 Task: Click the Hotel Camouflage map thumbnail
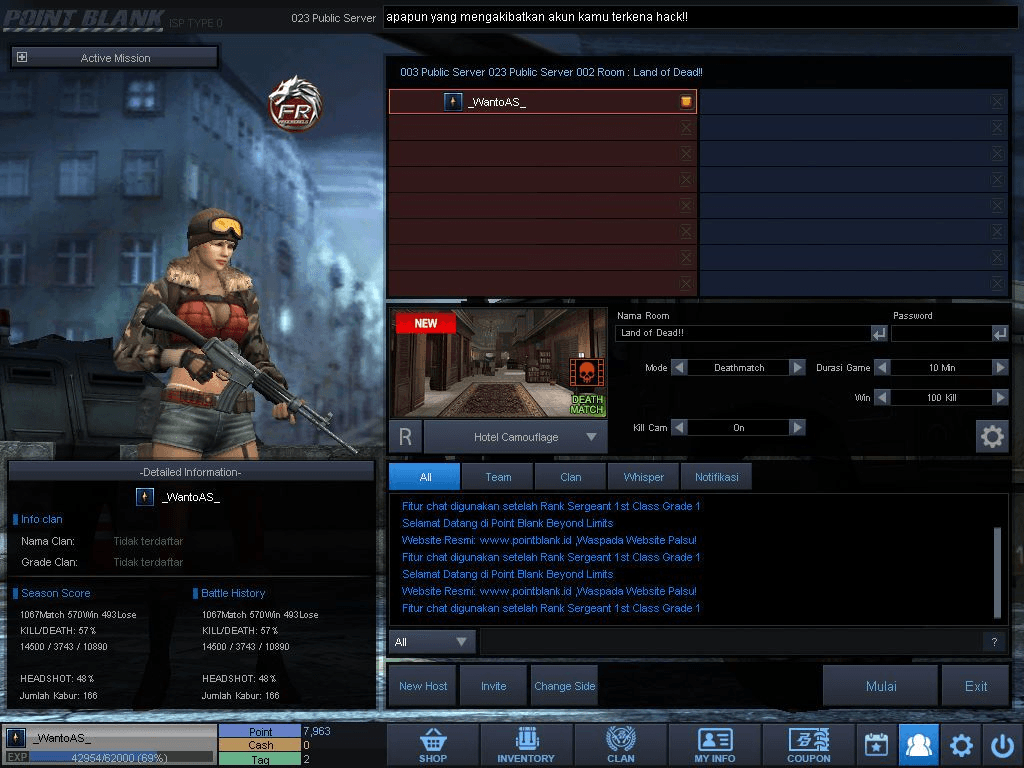(498, 363)
